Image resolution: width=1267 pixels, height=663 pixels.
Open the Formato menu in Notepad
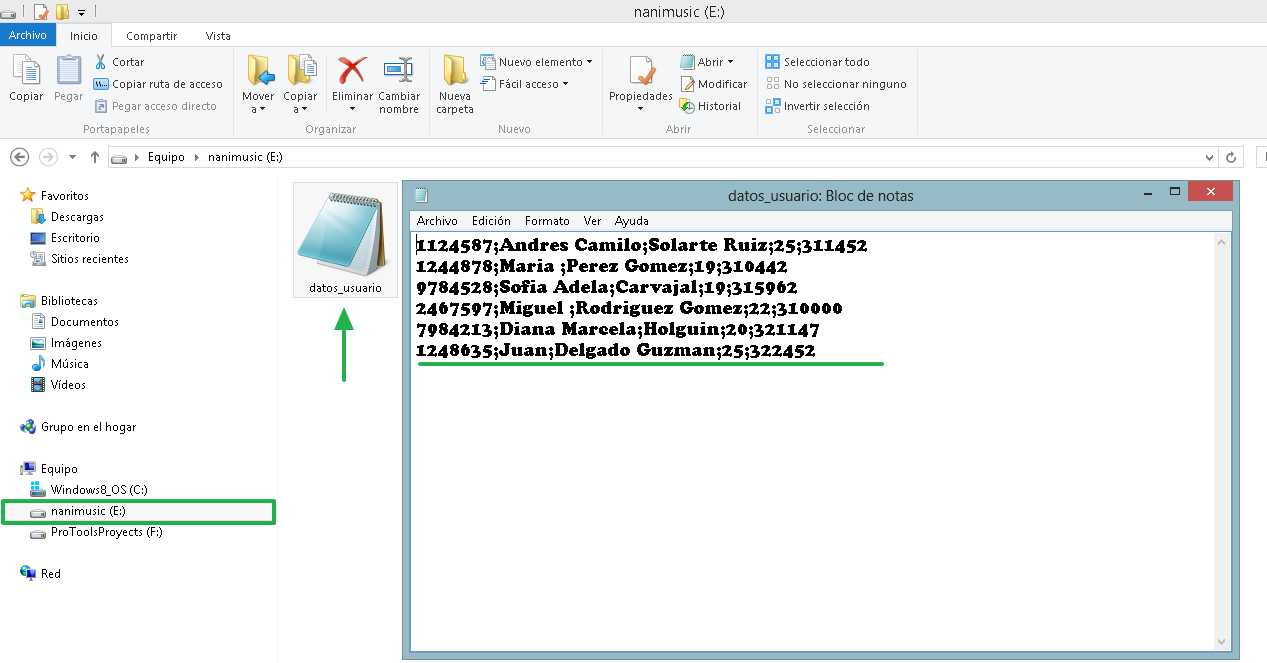(547, 221)
